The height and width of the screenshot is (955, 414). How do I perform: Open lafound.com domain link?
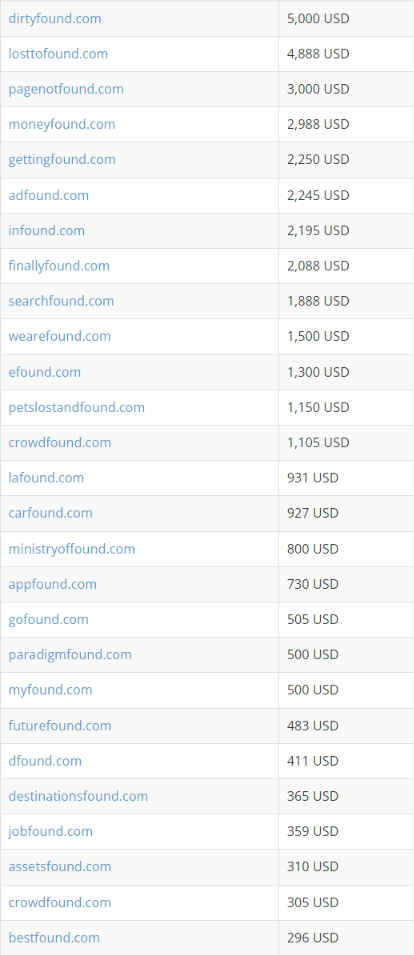point(46,478)
